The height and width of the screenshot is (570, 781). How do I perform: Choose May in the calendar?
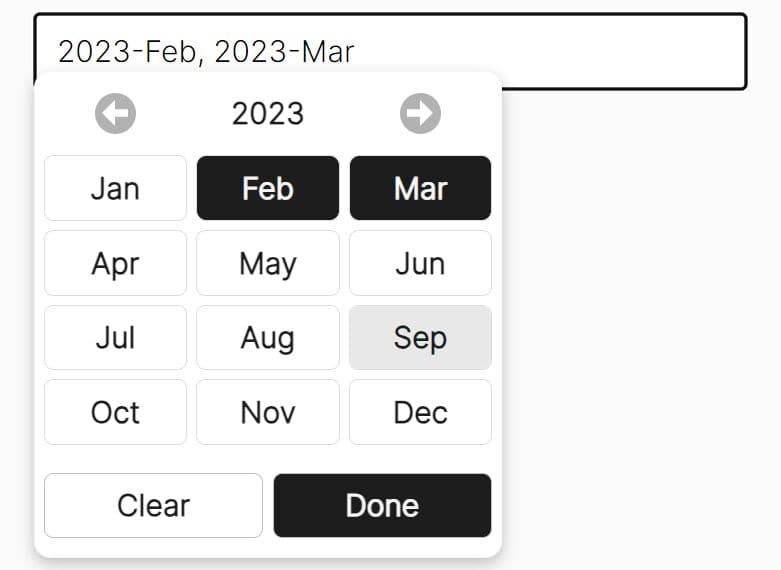tap(268, 263)
